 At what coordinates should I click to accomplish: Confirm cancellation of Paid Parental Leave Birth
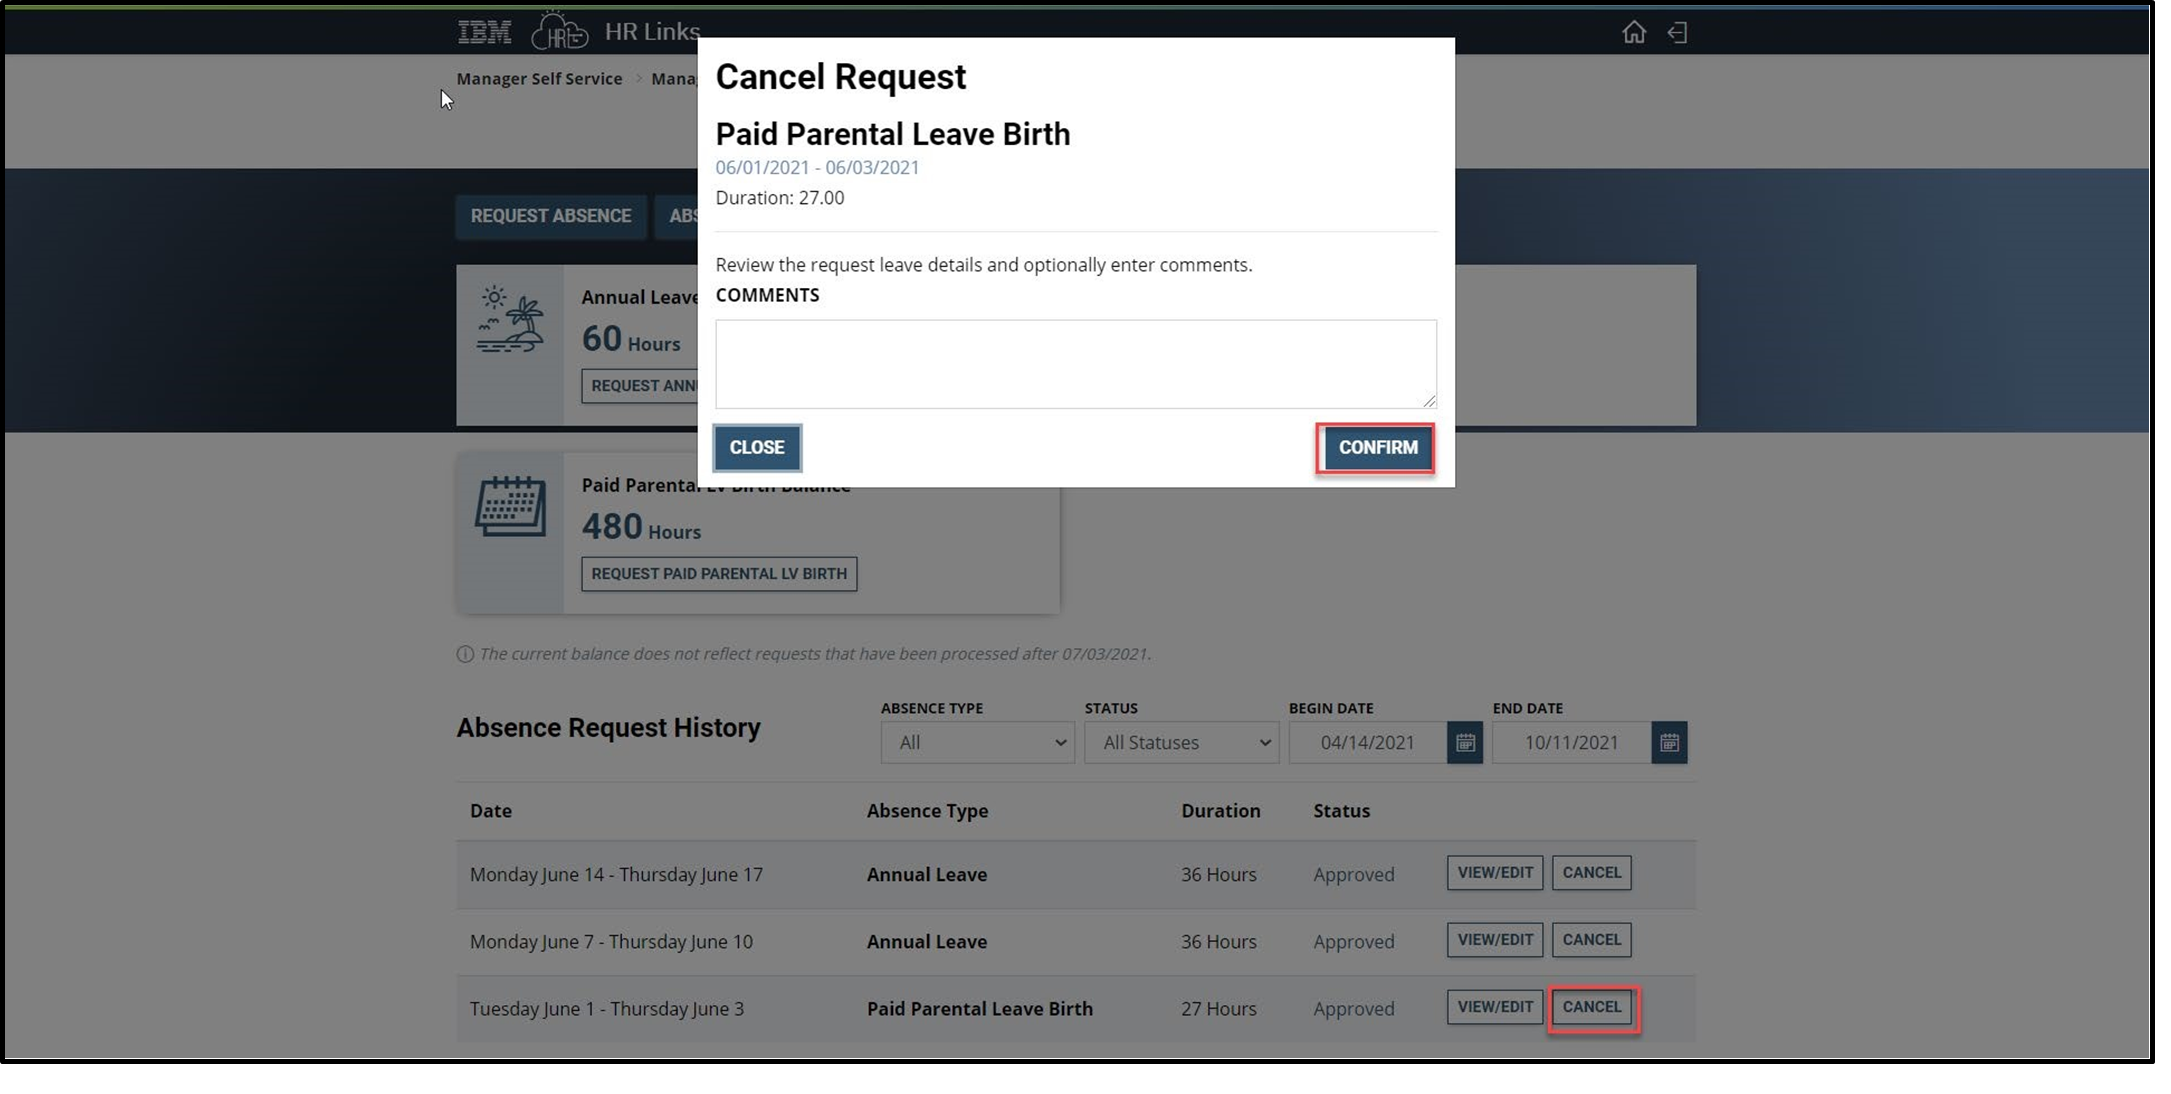click(x=1376, y=448)
